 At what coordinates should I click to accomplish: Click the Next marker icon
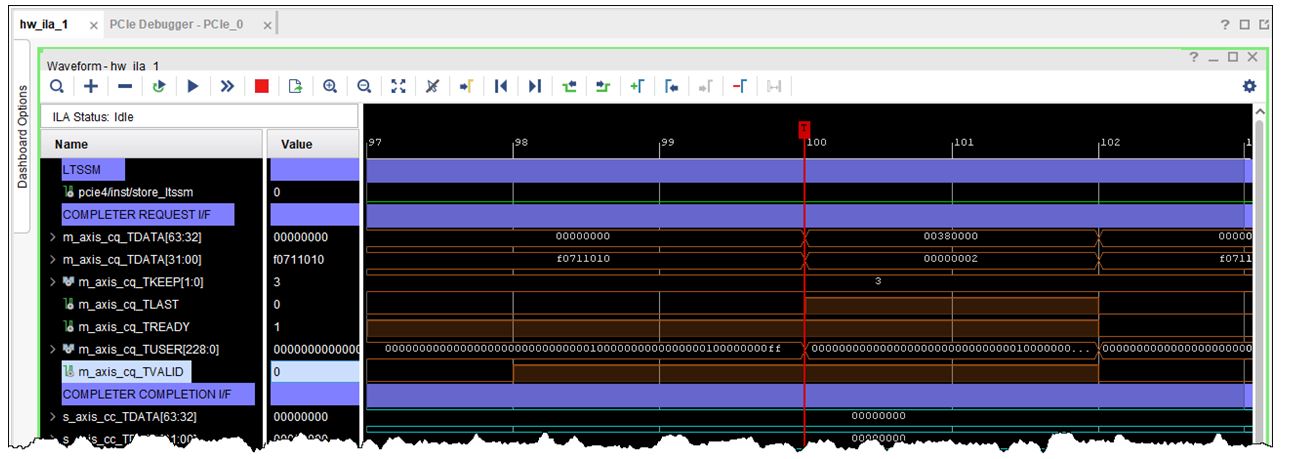(705, 86)
